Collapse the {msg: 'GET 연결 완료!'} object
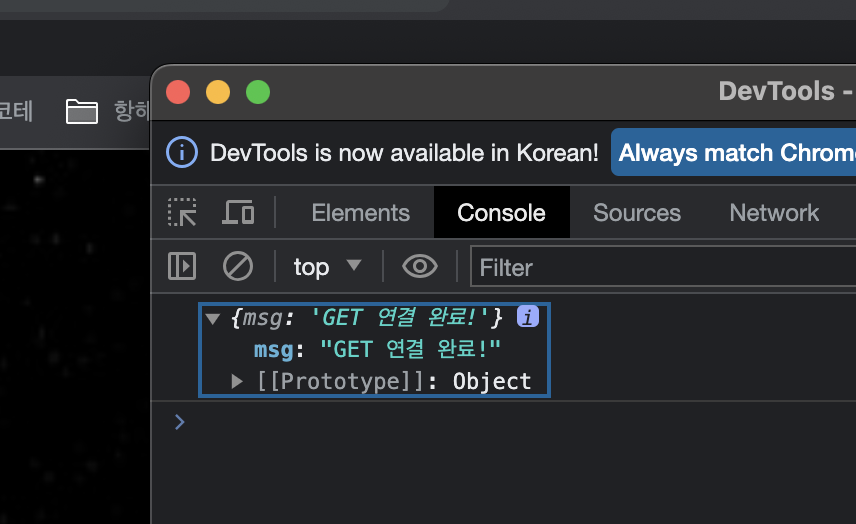 point(212,318)
